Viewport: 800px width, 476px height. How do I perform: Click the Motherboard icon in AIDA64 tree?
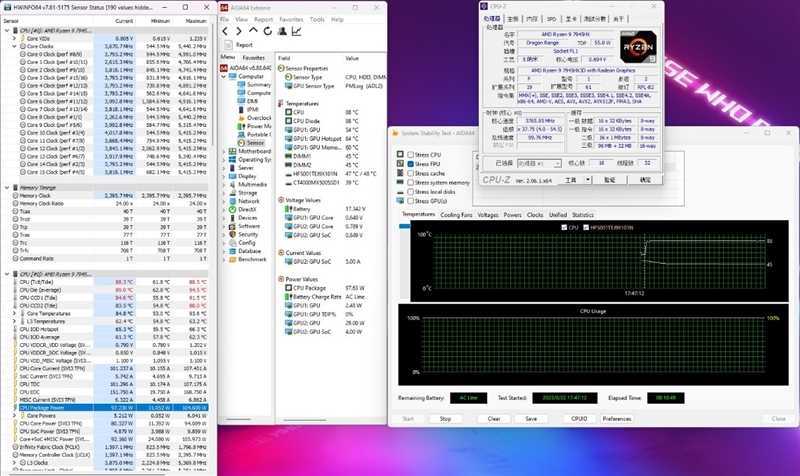pos(232,151)
